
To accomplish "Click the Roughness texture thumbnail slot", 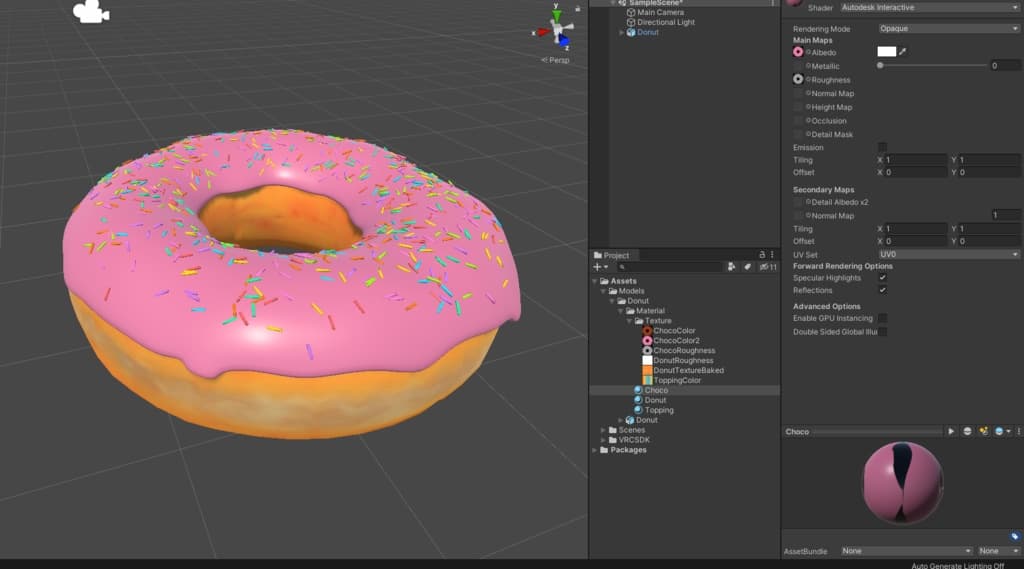I will pyautogui.click(x=798, y=79).
